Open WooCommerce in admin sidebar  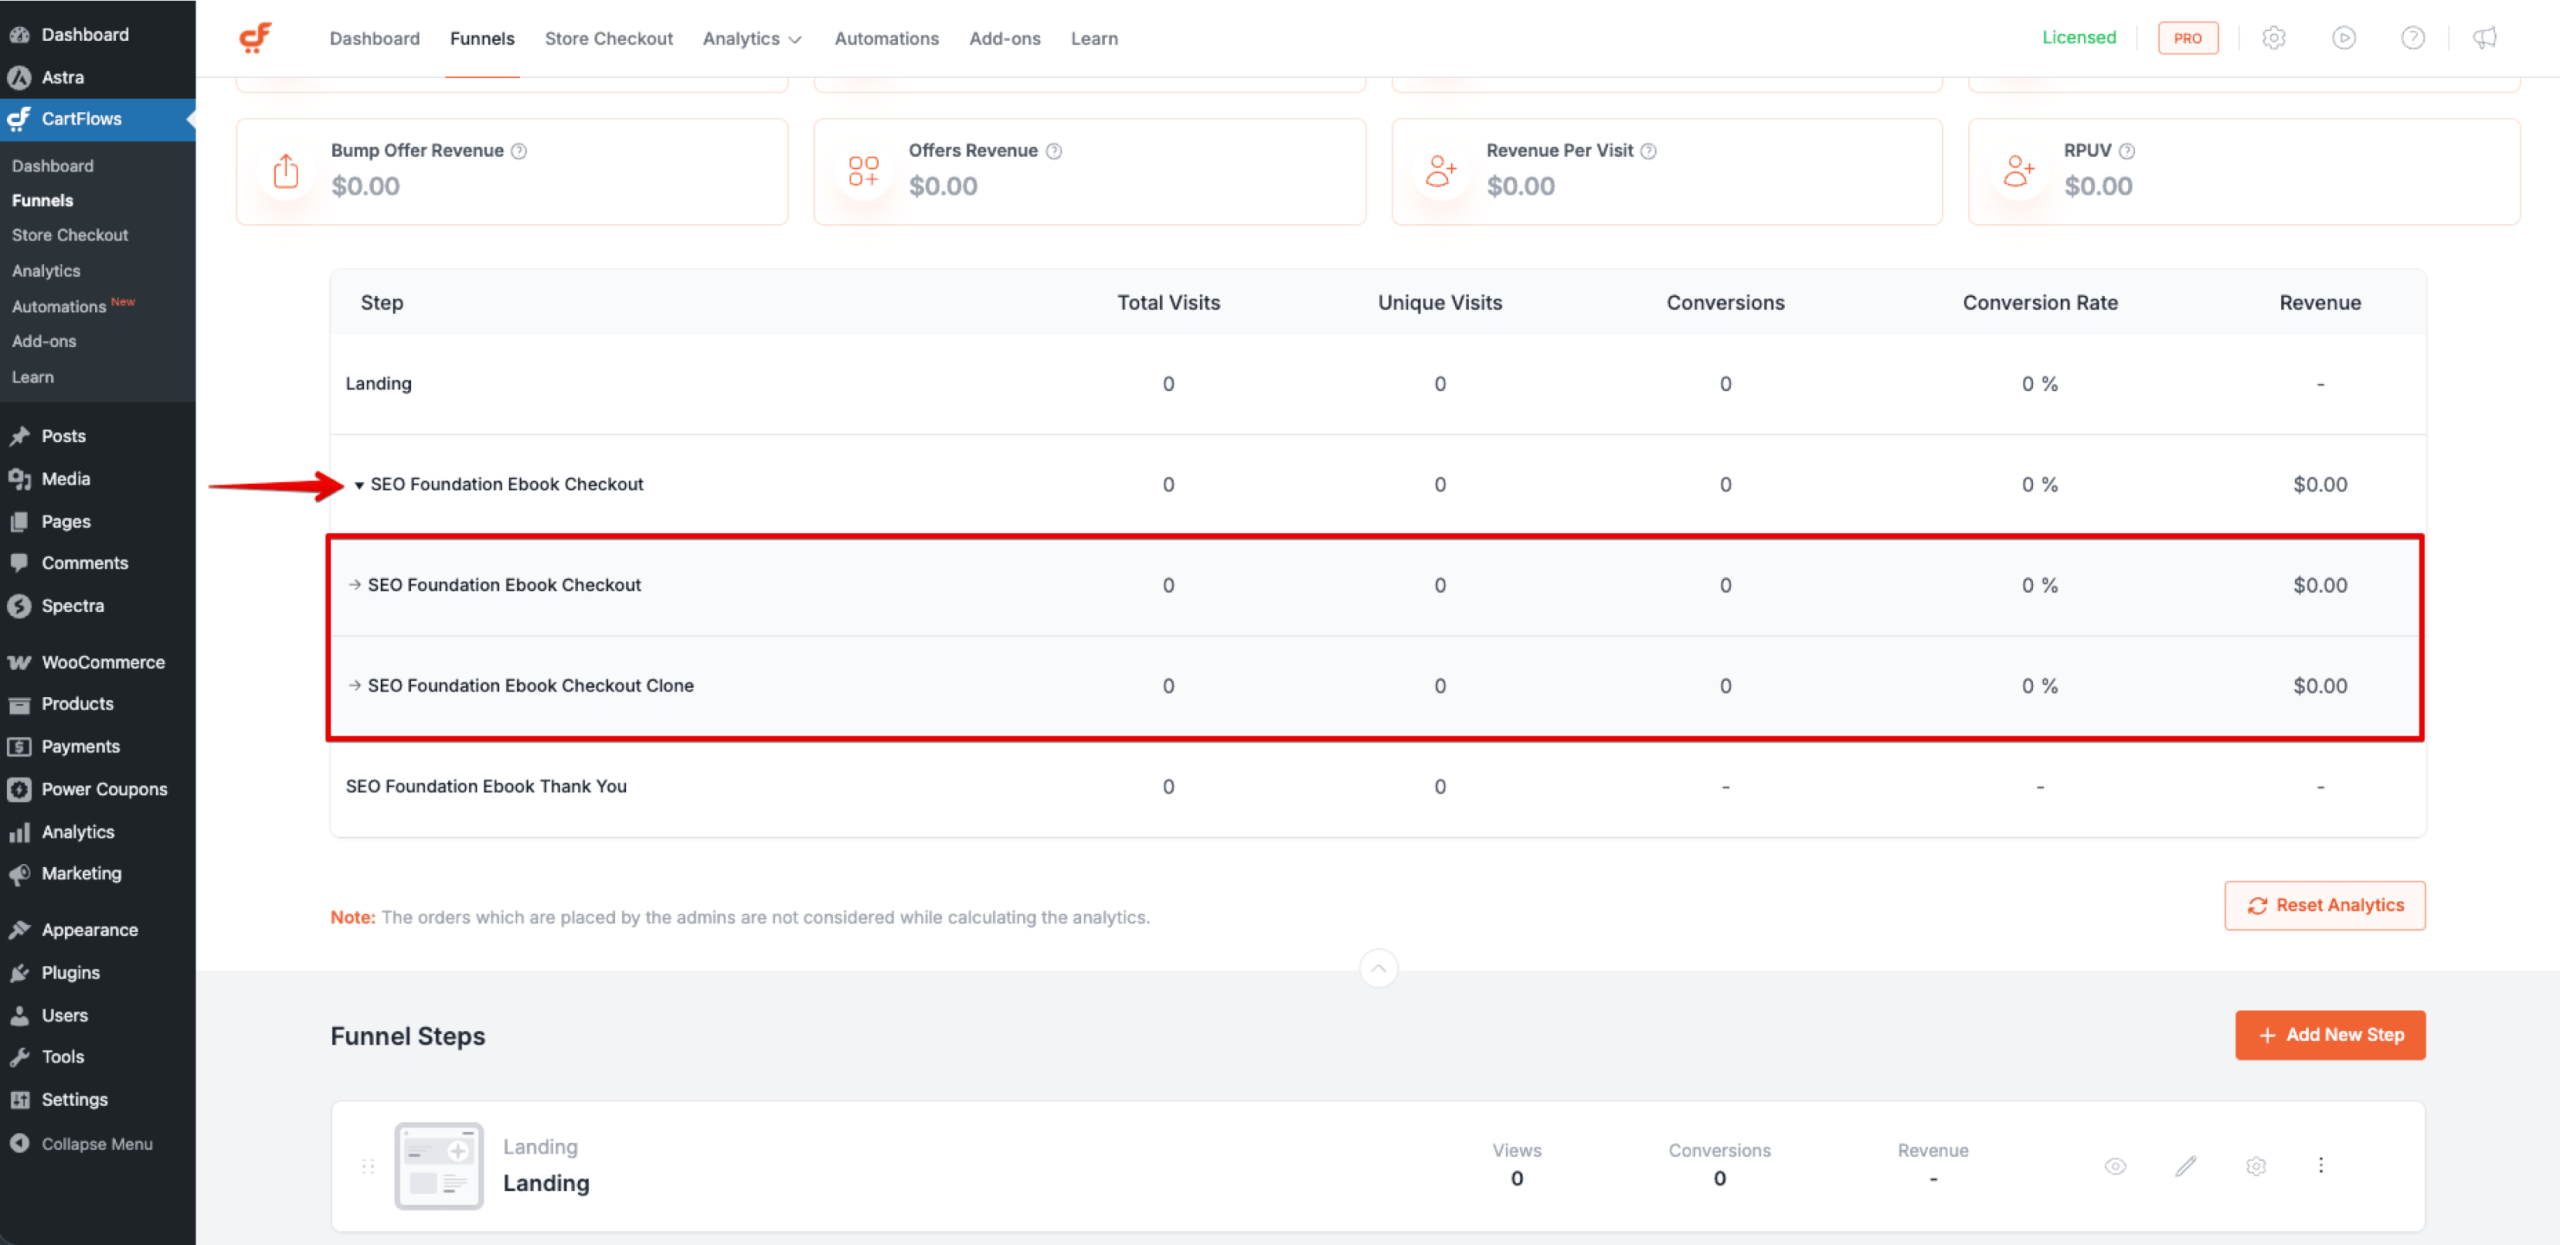pyautogui.click(x=102, y=662)
